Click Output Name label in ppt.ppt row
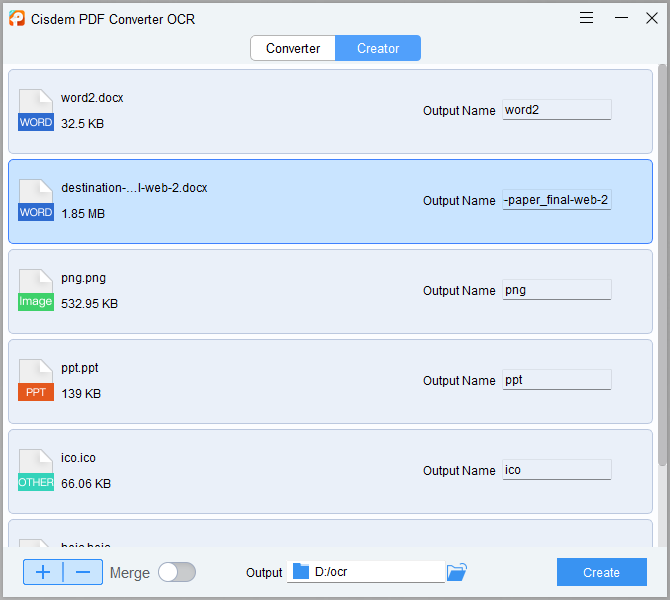 click(459, 381)
